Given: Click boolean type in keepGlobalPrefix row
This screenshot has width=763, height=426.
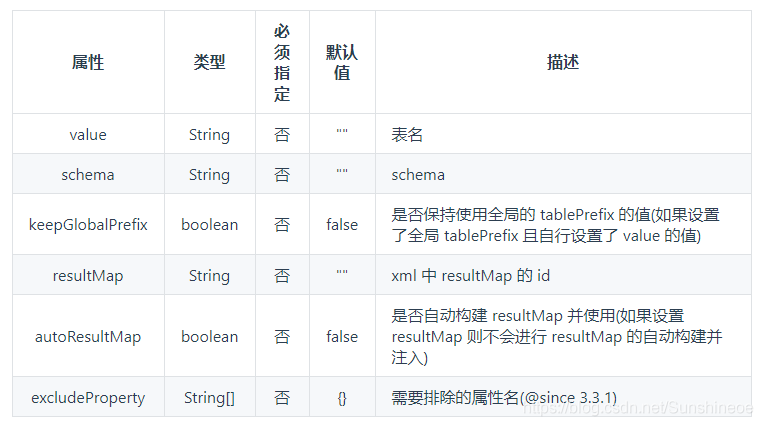Looking at the screenshot, I should (210, 224).
